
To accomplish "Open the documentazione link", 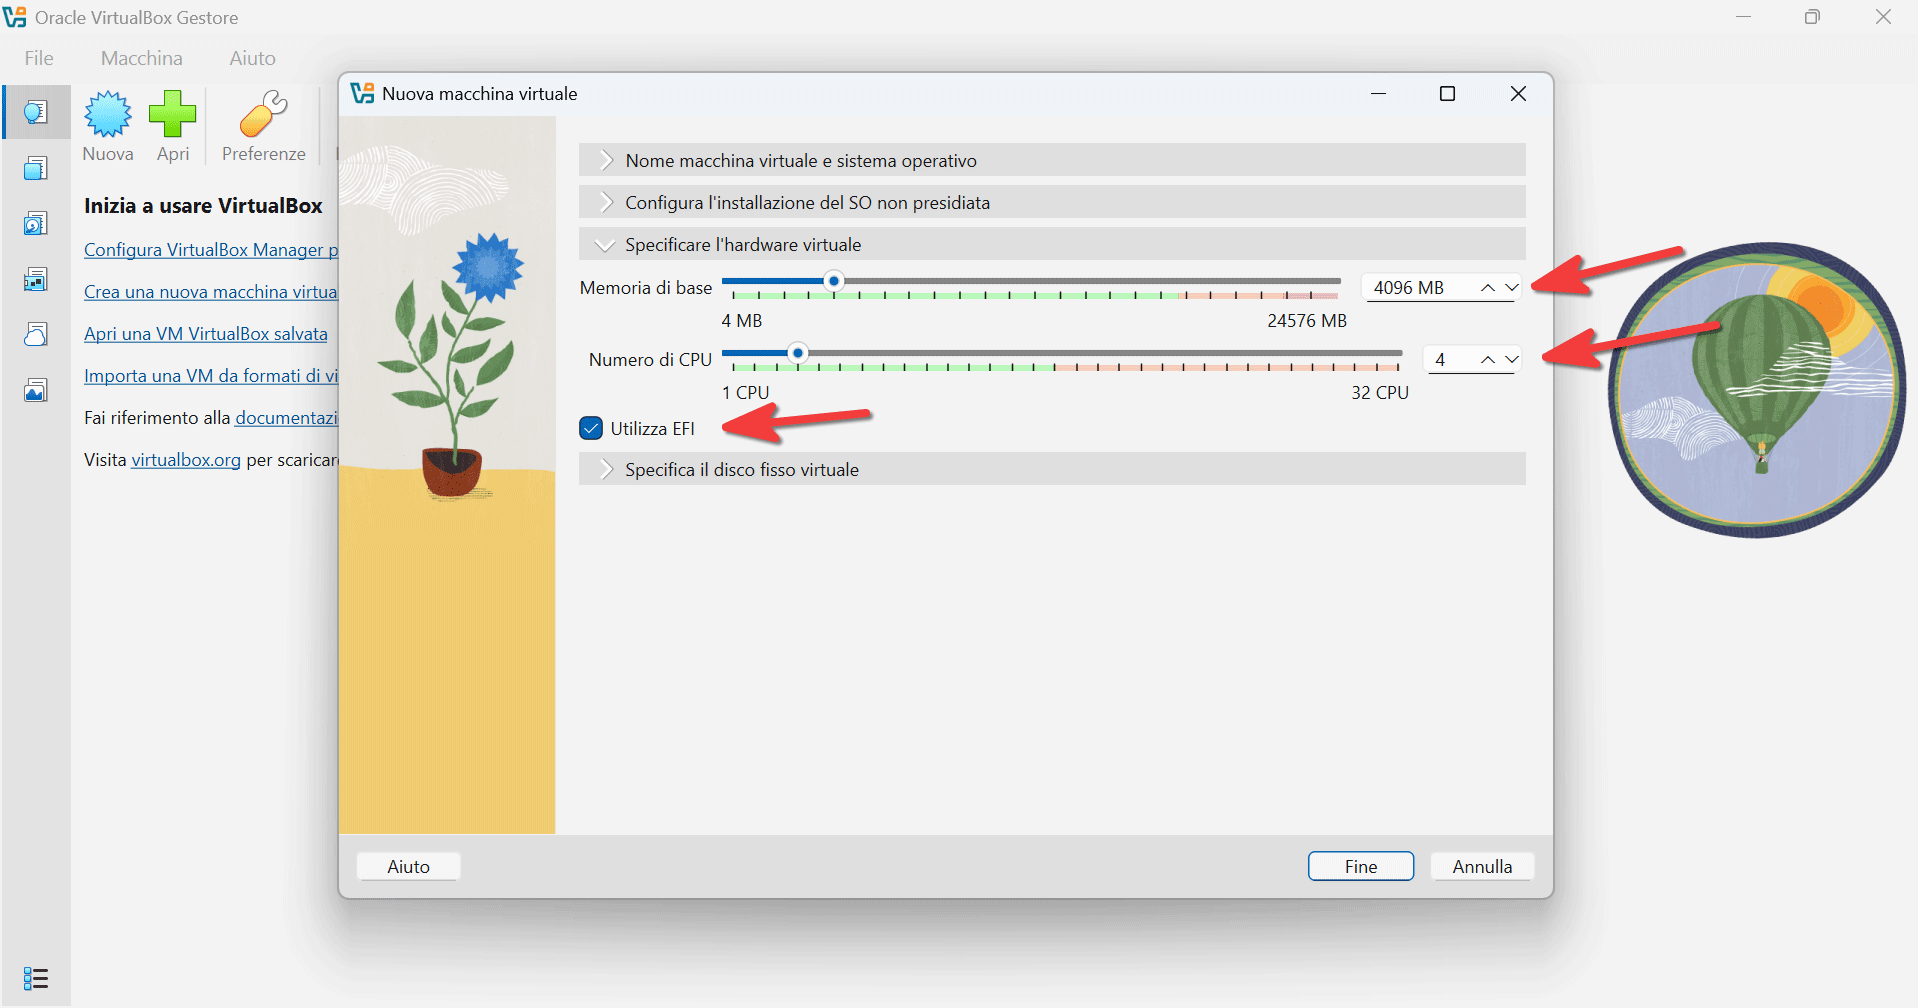I will click(287, 418).
